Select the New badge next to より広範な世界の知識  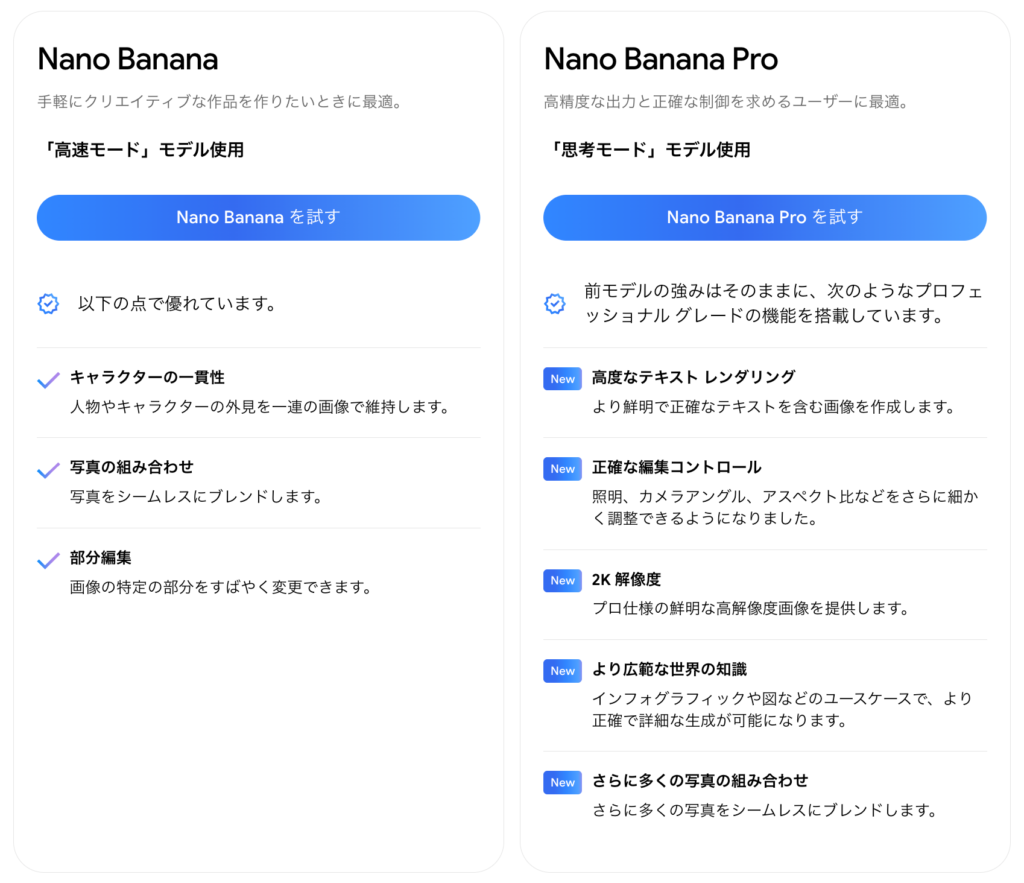[562, 671]
